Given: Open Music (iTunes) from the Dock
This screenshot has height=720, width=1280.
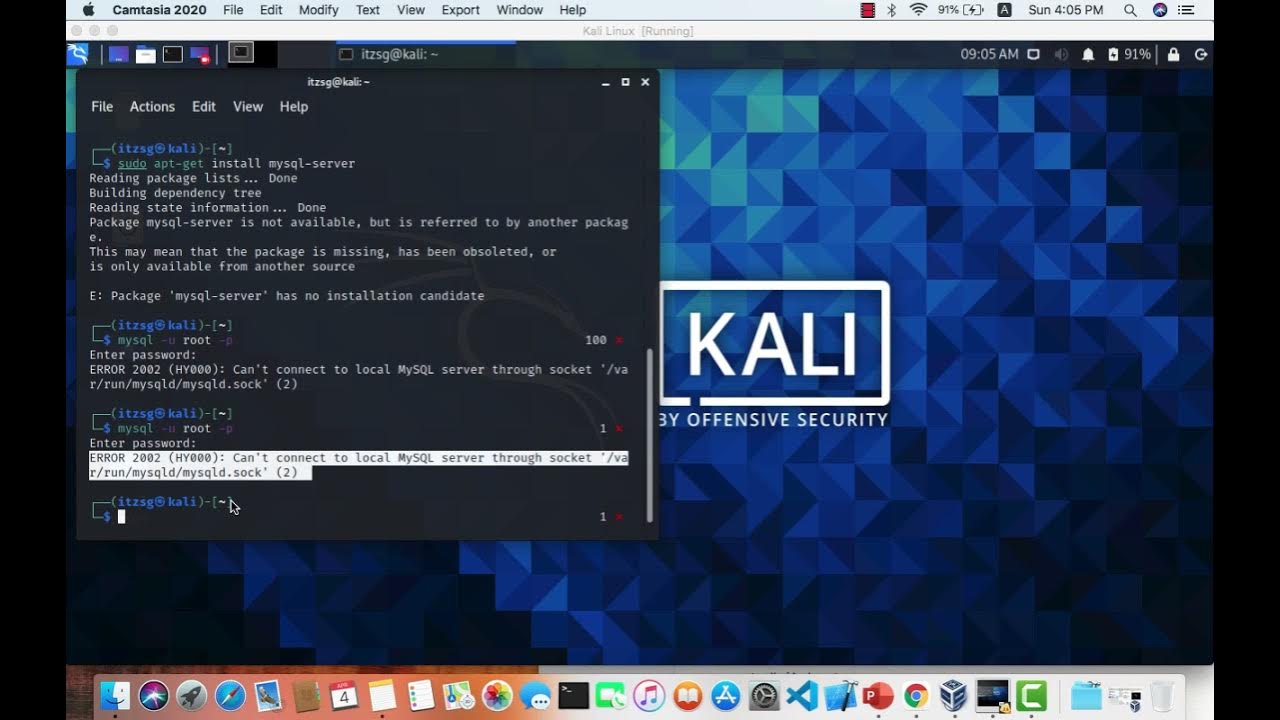Looking at the screenshot, I should click(649, 695).
